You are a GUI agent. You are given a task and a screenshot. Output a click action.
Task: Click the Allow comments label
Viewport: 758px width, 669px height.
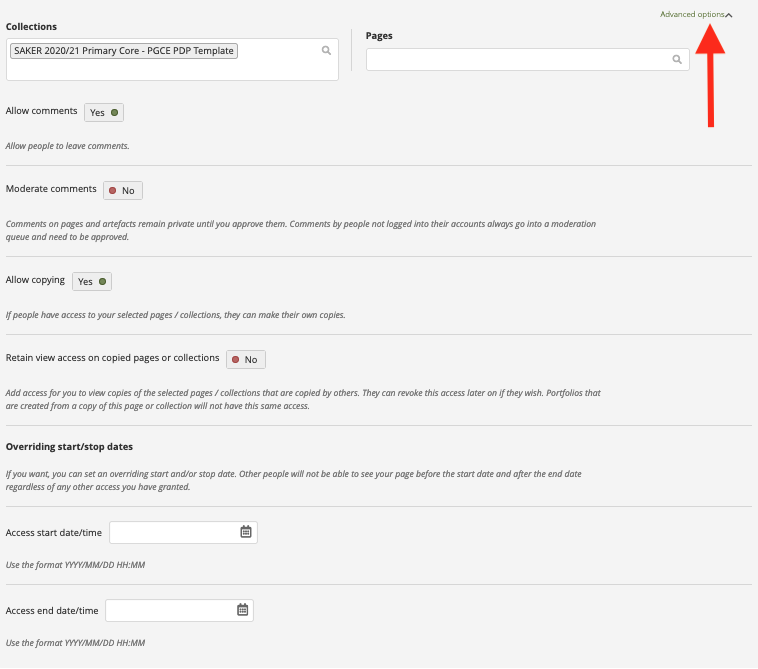(41, 111)
